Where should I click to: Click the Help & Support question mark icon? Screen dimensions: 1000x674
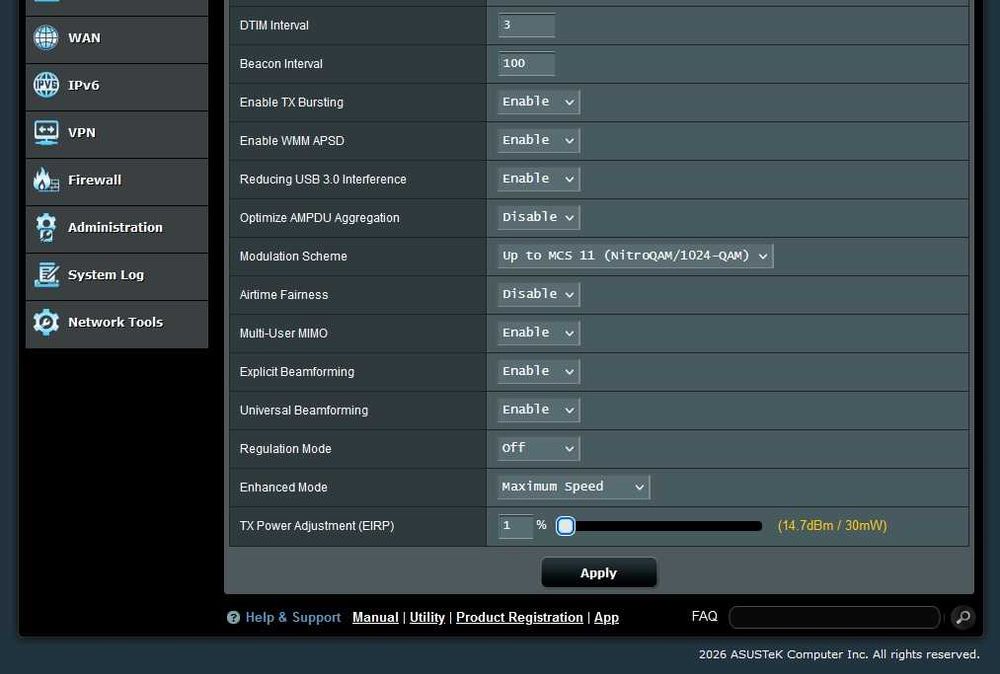(x=233, y=617)
